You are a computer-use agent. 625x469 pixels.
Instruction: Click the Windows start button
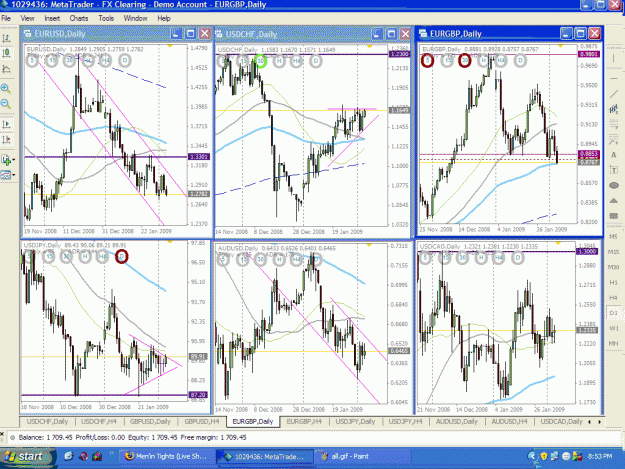(x=26, y=457)
